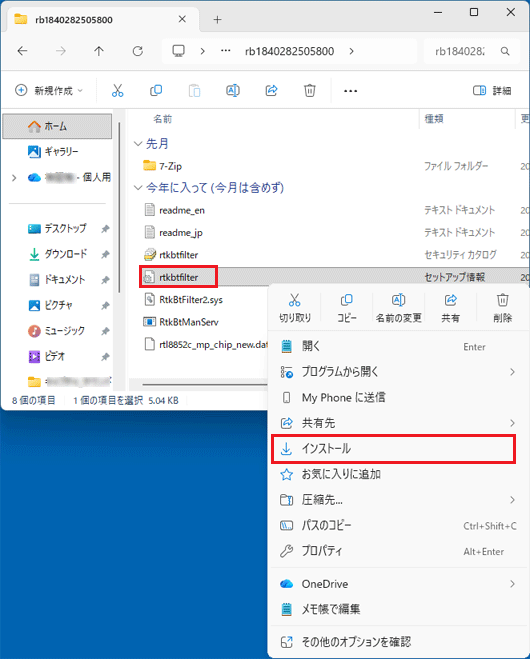Choose 開く in the context menu
Viewport: 530px width, 659px height.
coord(398,346)
